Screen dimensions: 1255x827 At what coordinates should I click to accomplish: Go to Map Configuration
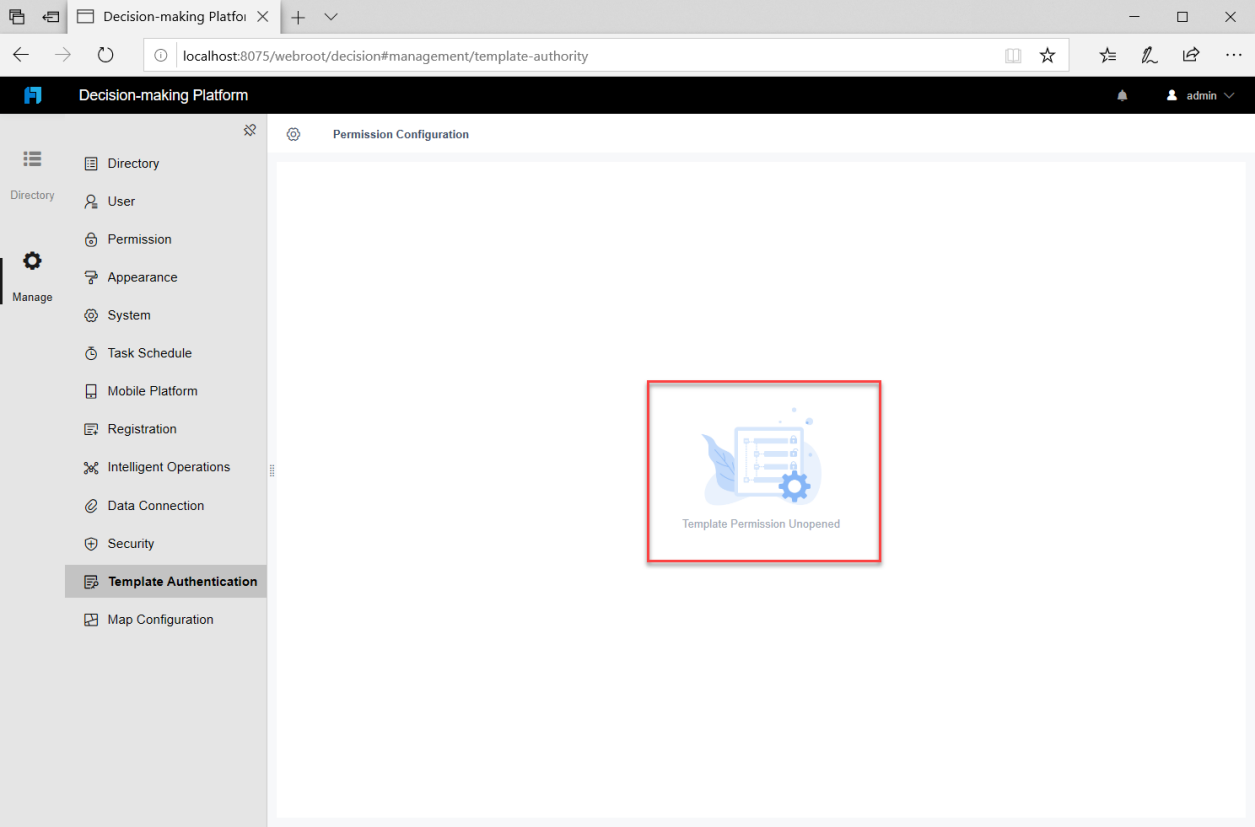click(x=160, y=619)
